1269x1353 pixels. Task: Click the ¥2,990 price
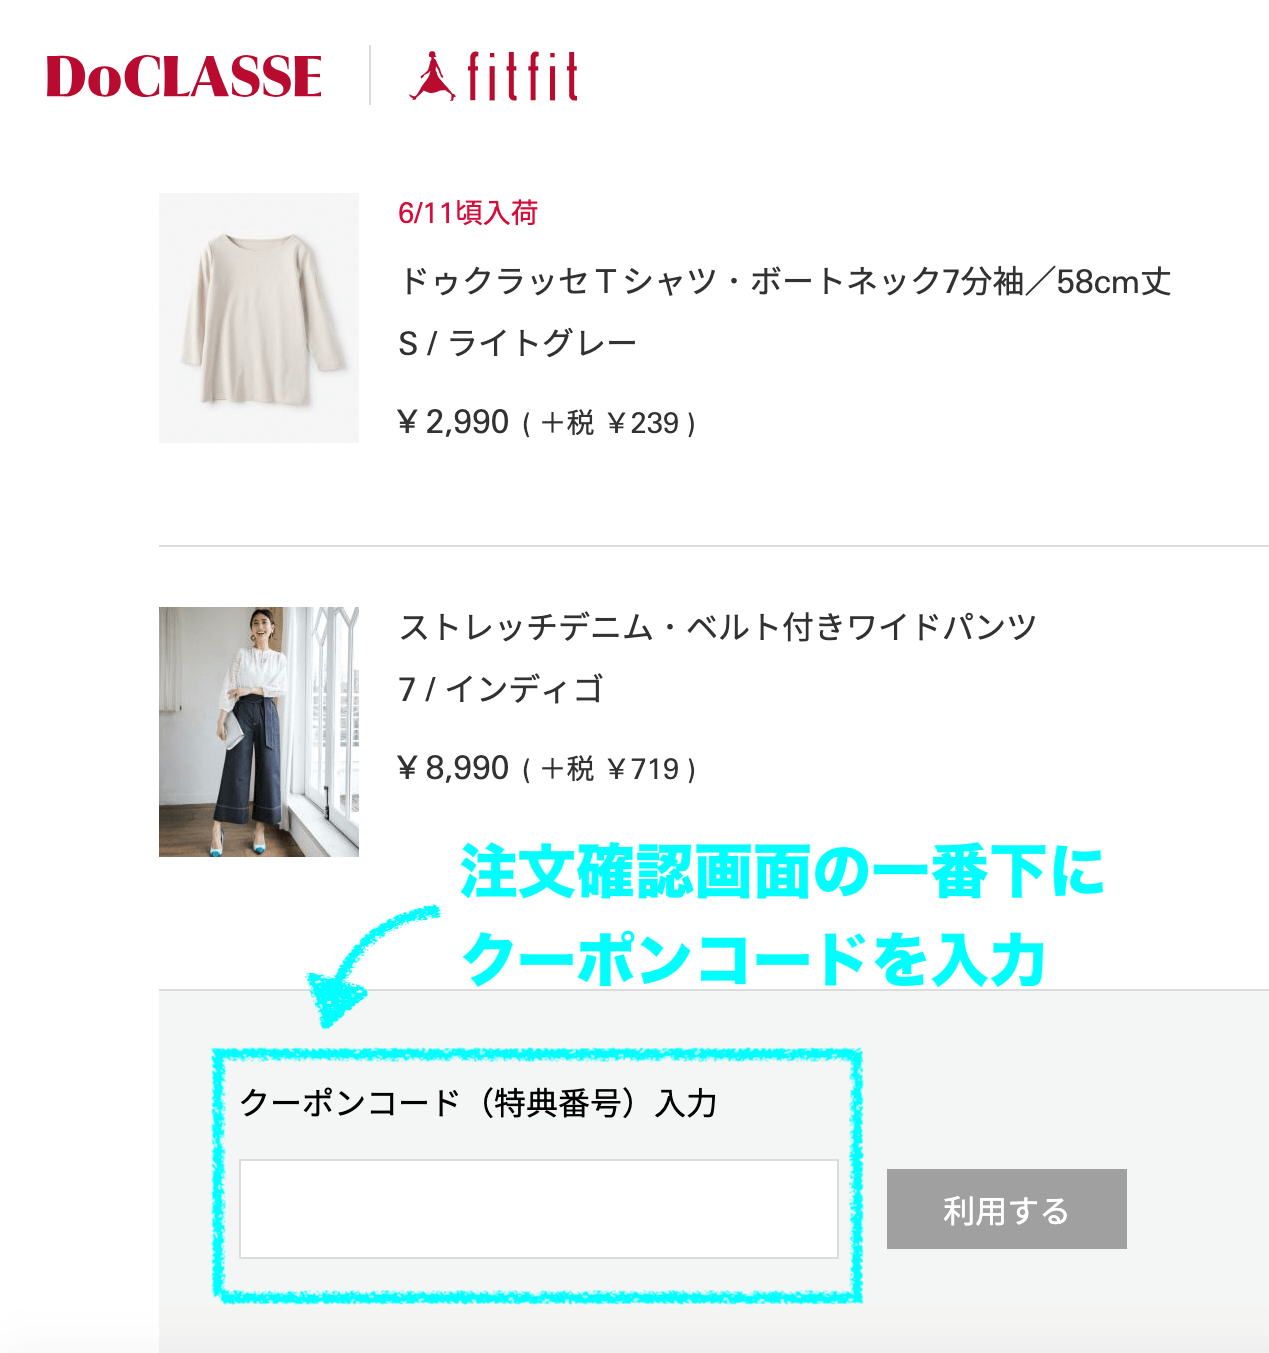(453, 422)
